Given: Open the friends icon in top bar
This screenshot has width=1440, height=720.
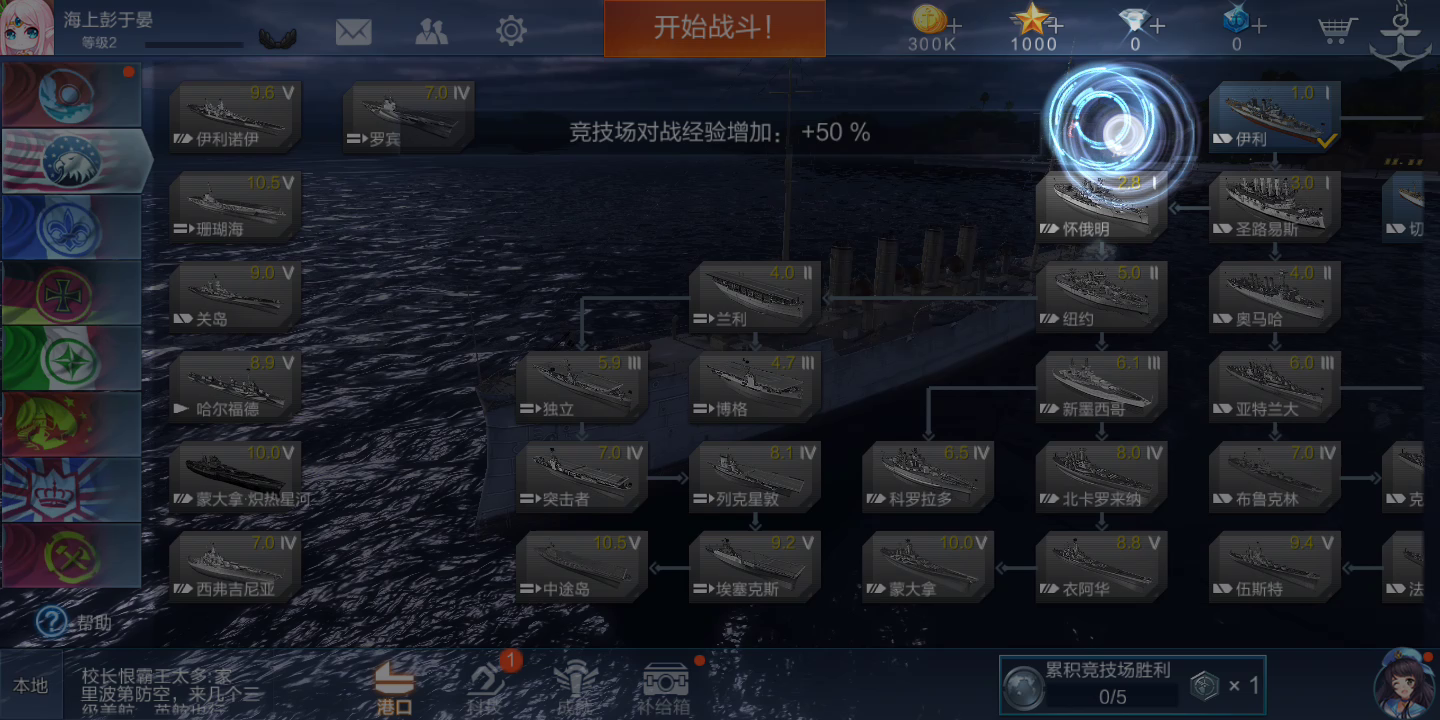Looking at the screenshot, I should pos(431,32).
